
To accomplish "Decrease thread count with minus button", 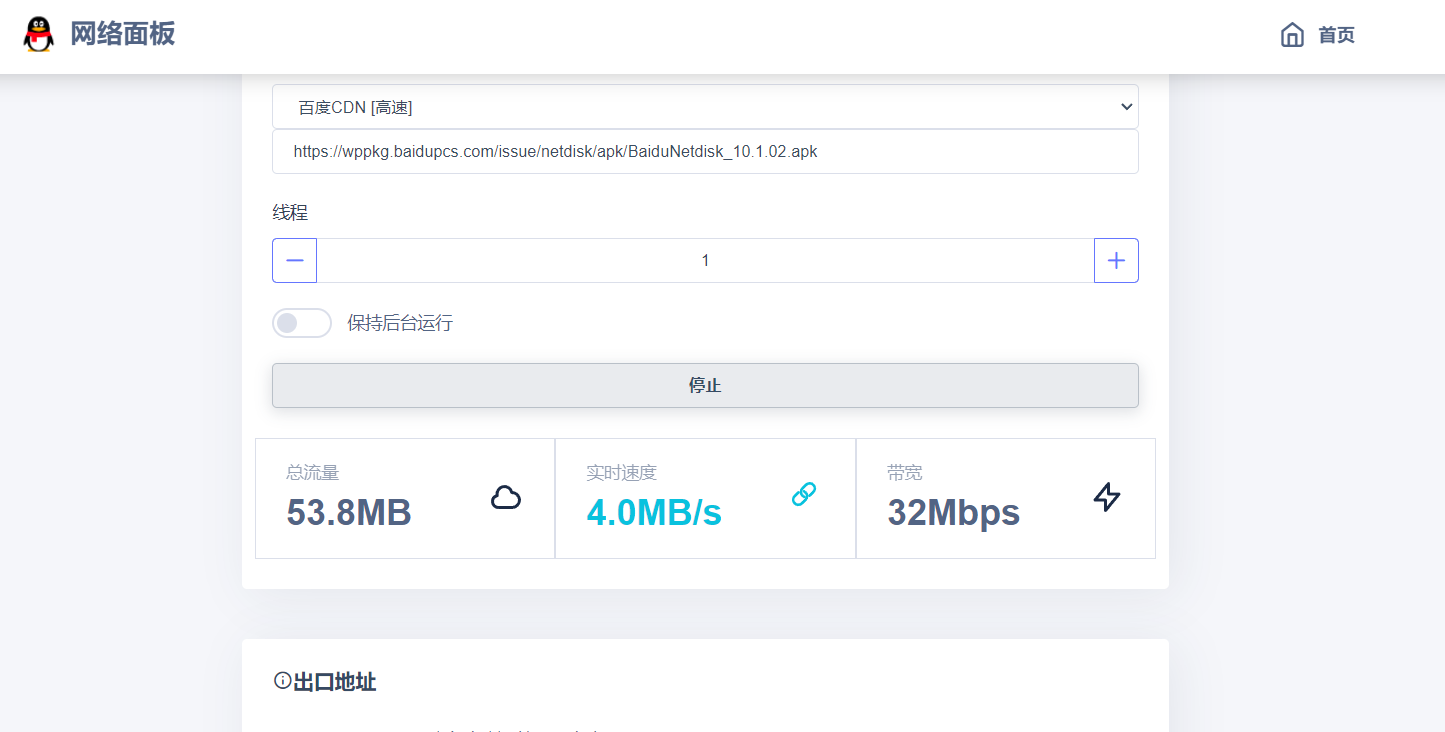I will tap(295, 261).
